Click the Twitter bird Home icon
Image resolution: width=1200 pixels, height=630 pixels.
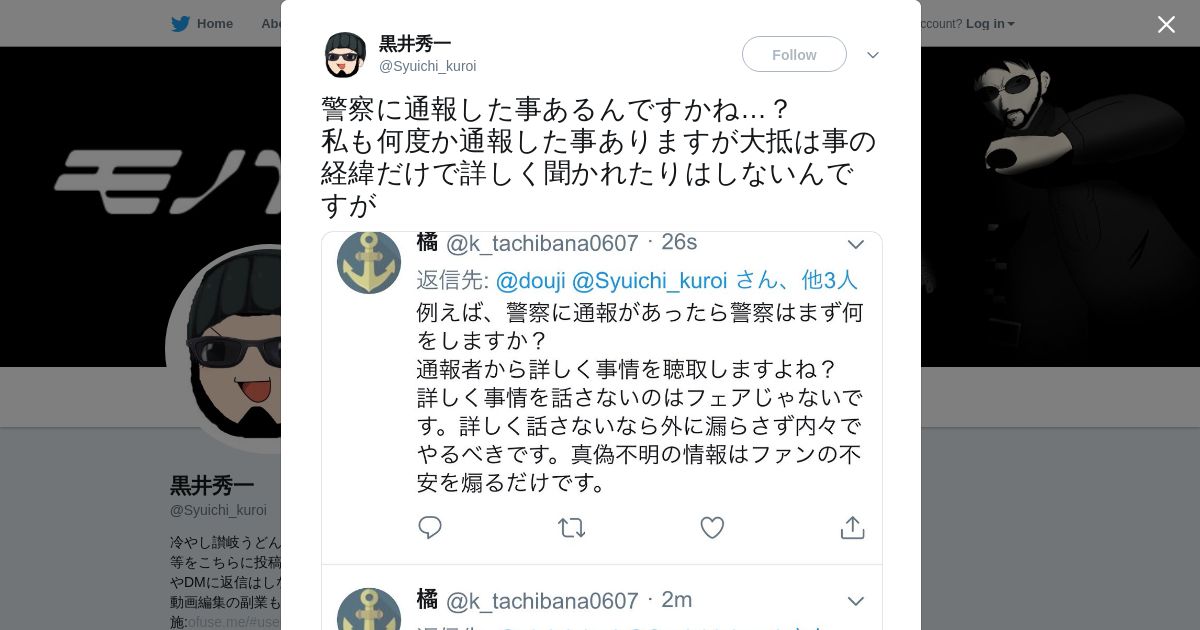point(180,24)
